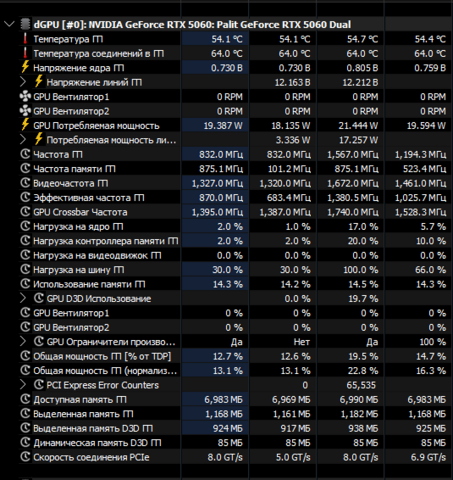Click gauge icon of Использование памяти ГП
This screenshot has height=480, width=453.
[25, 284]
